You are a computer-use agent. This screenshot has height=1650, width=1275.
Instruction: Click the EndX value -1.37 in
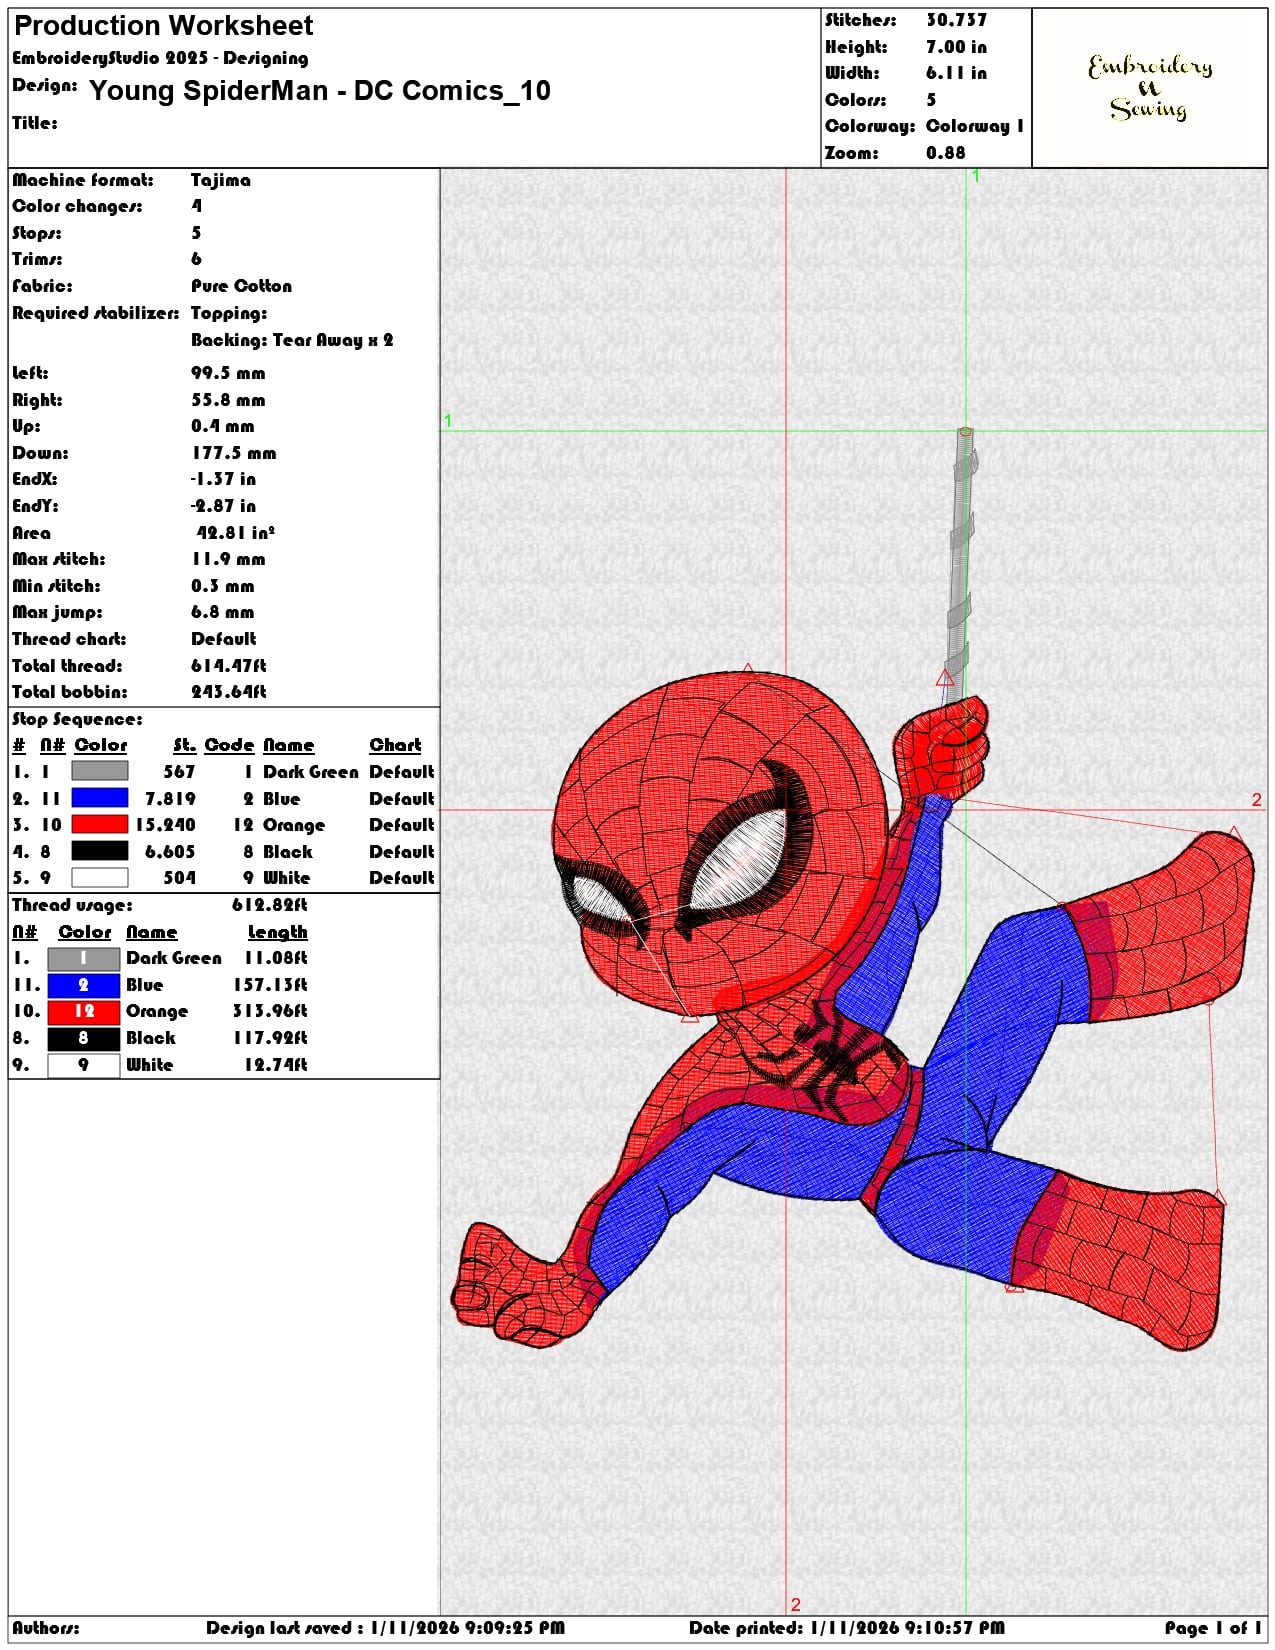pyautogui.click(x=223, y=479)
